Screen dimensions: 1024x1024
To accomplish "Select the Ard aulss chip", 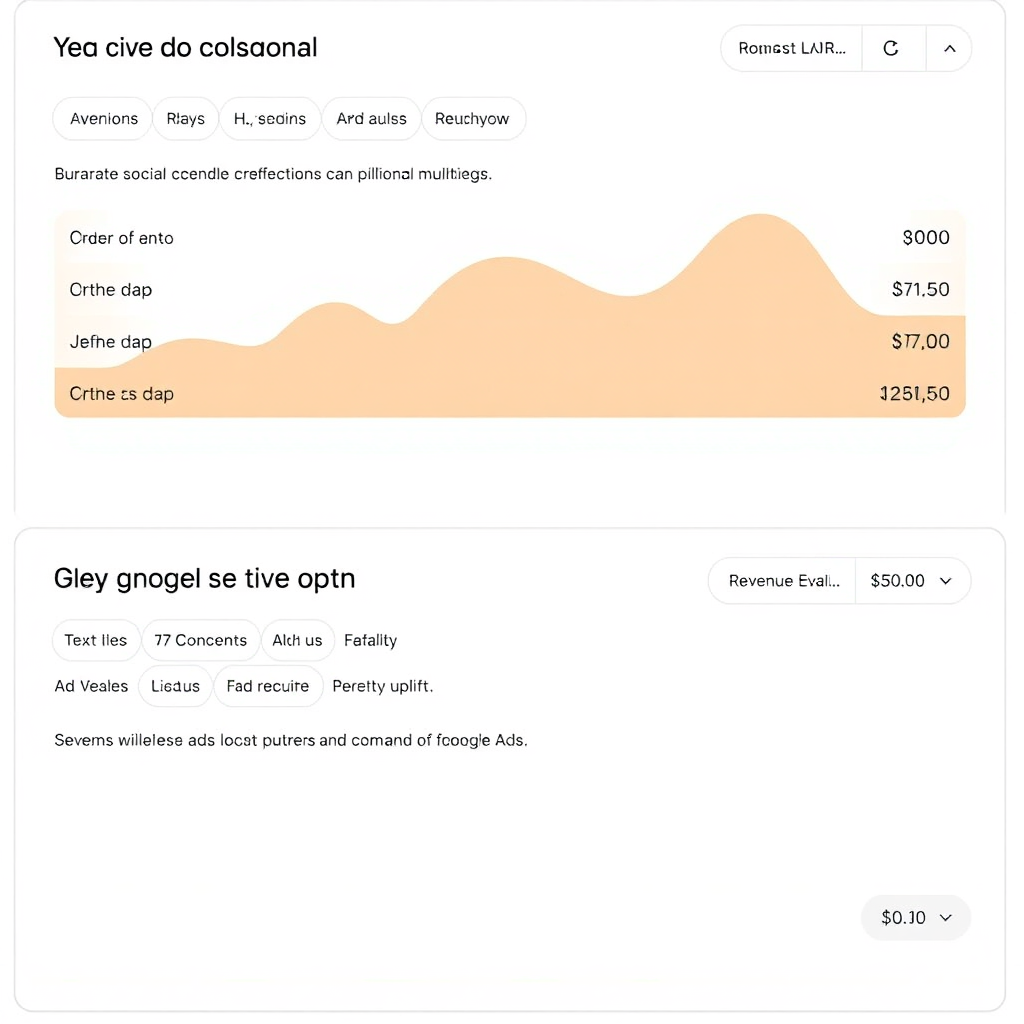I will tap(371, 118).
